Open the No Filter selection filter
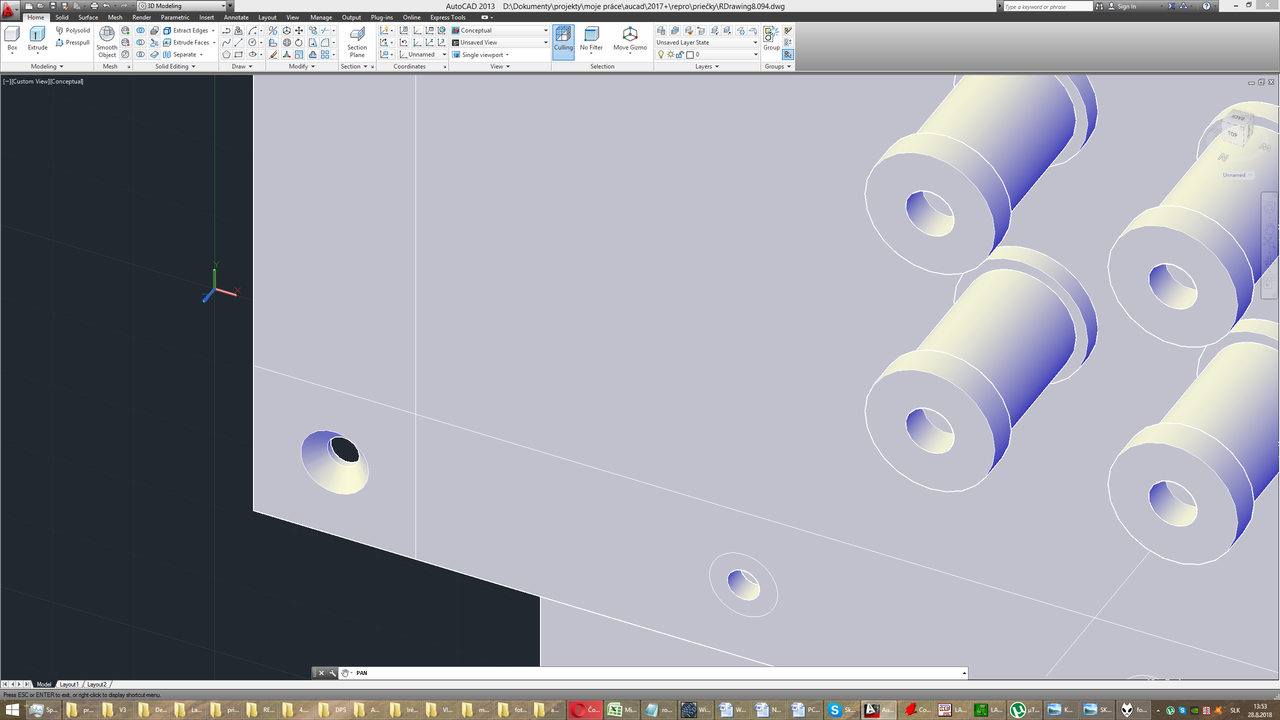This screenshot has height=720, width=1280. tap(591, 40)
